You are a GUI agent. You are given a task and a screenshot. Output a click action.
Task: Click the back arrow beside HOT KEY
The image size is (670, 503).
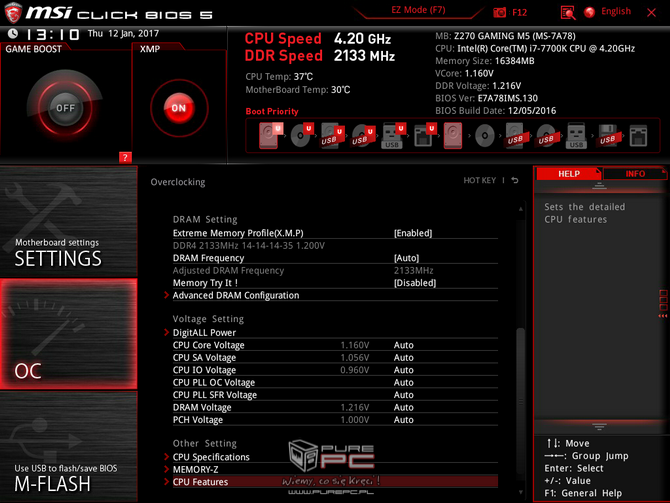(515, 180)
